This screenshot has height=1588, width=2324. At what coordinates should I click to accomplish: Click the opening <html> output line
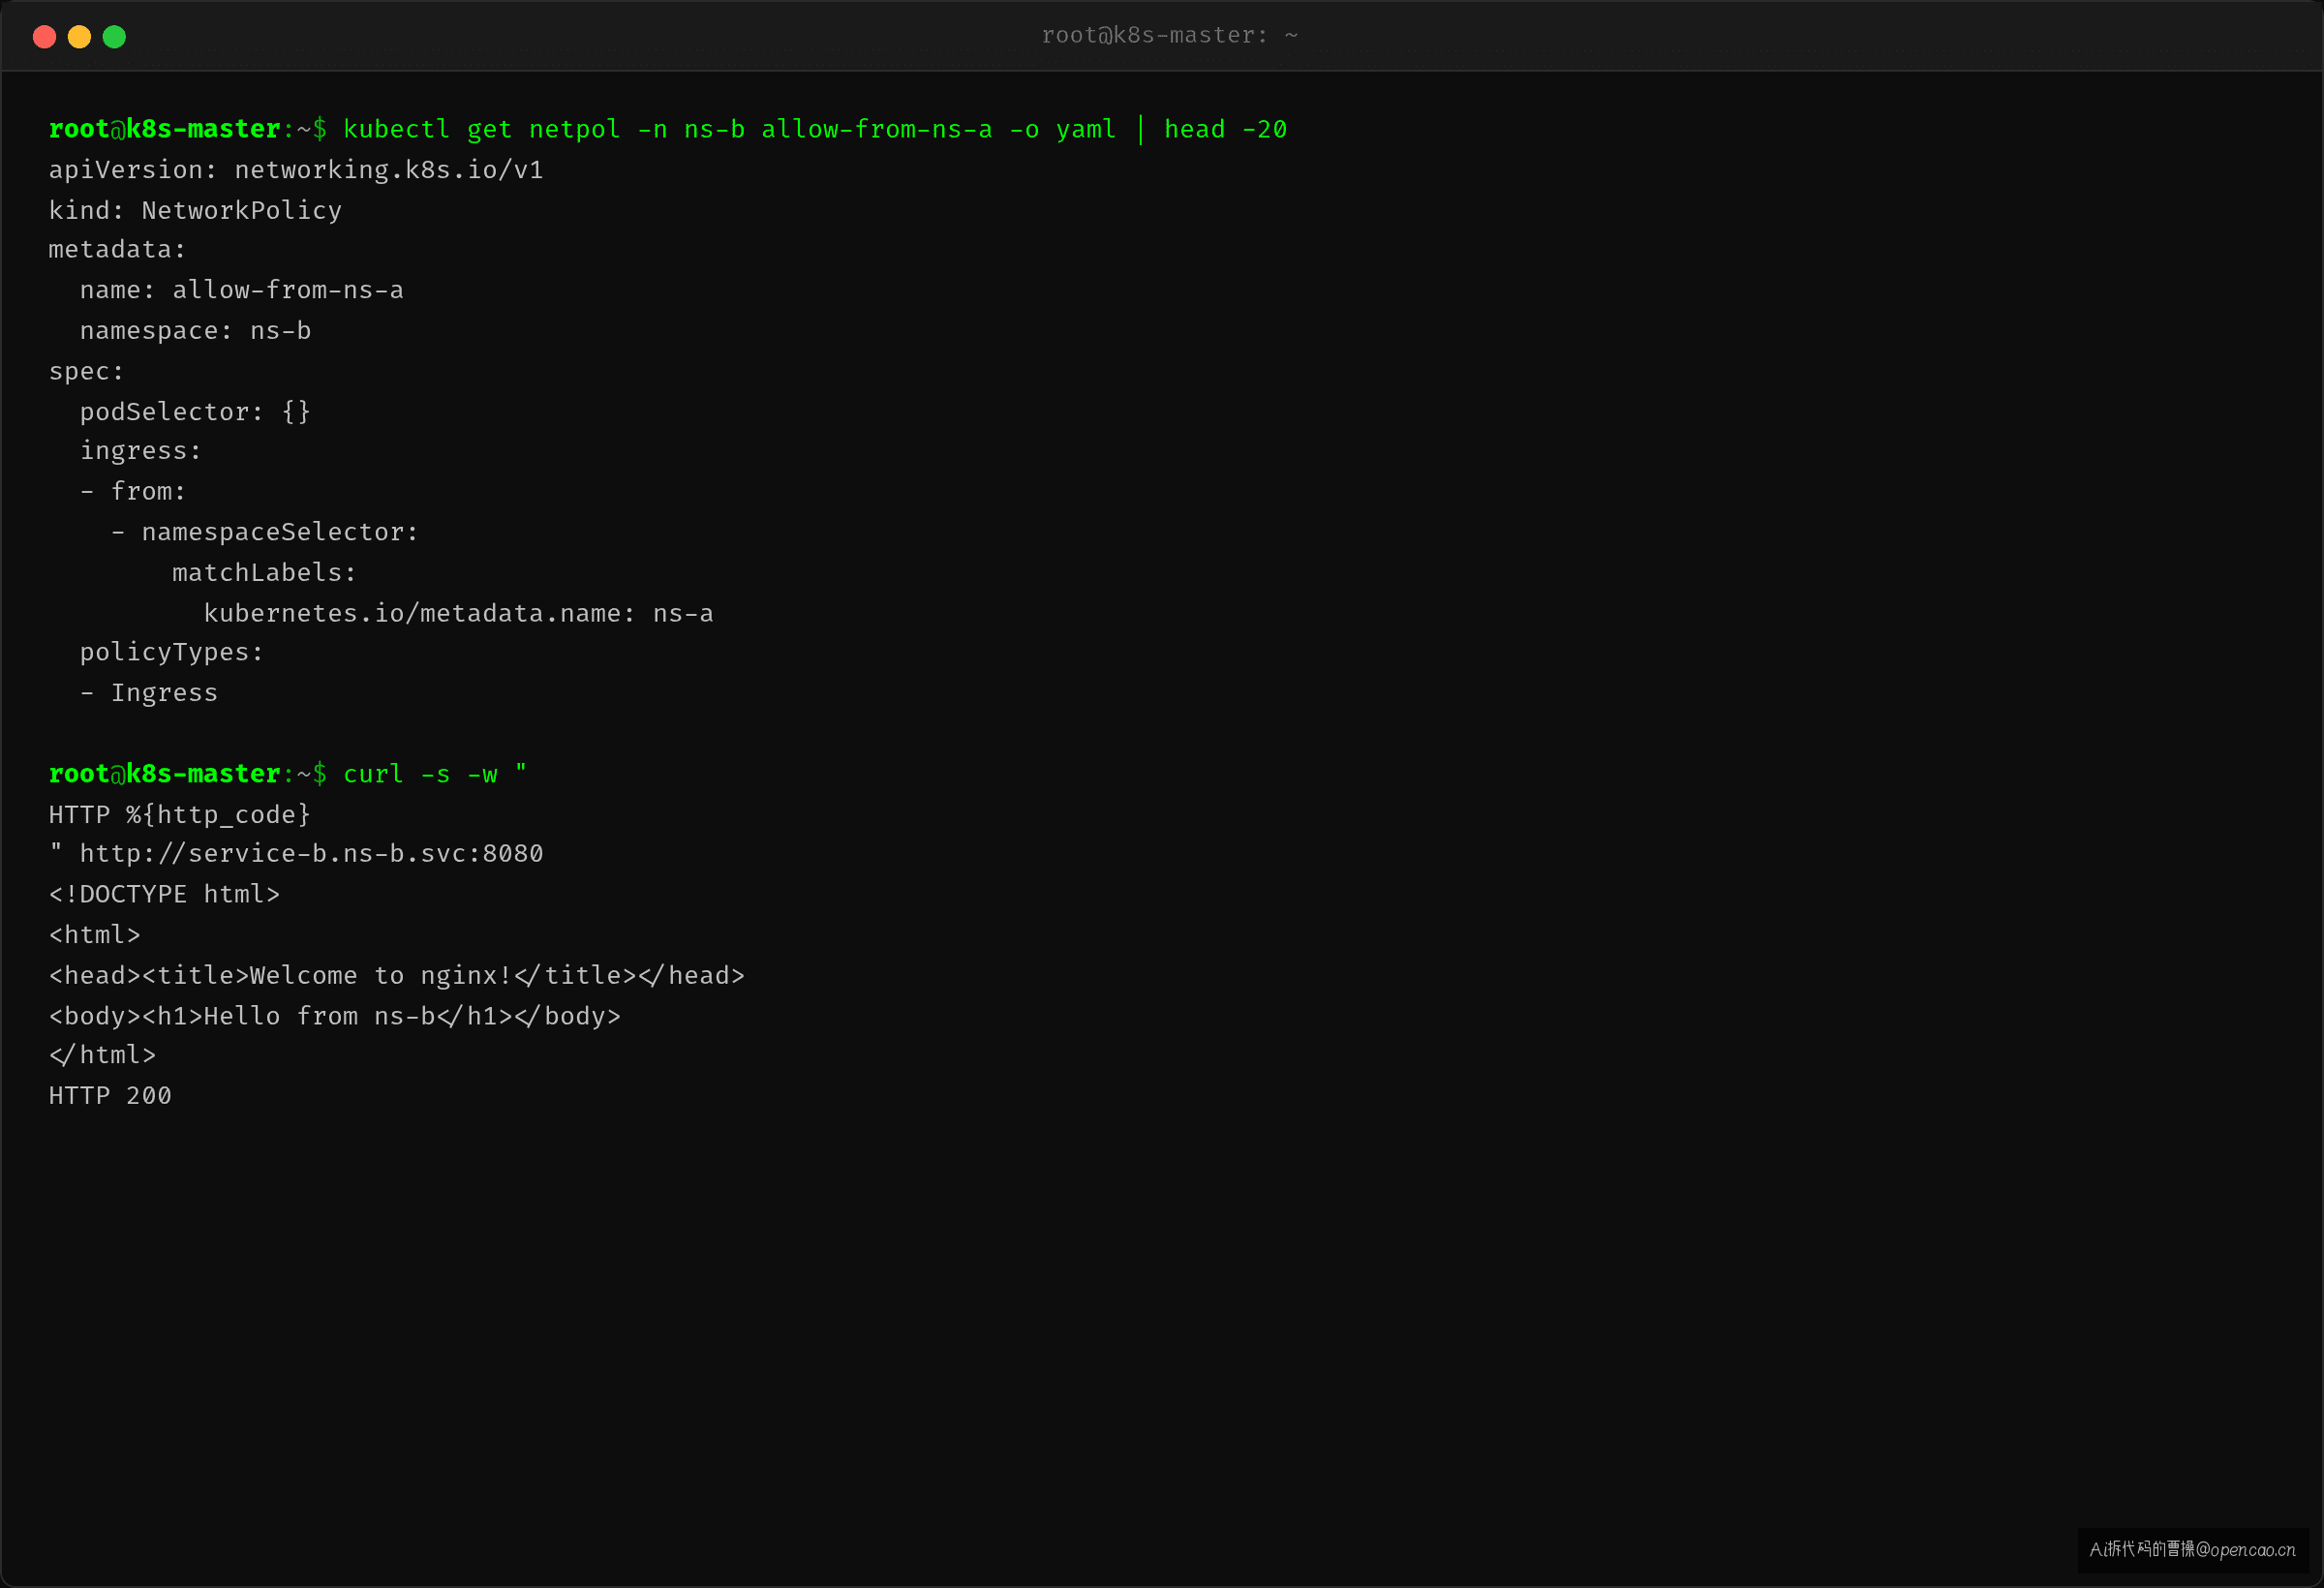click(x=95, y=935)
